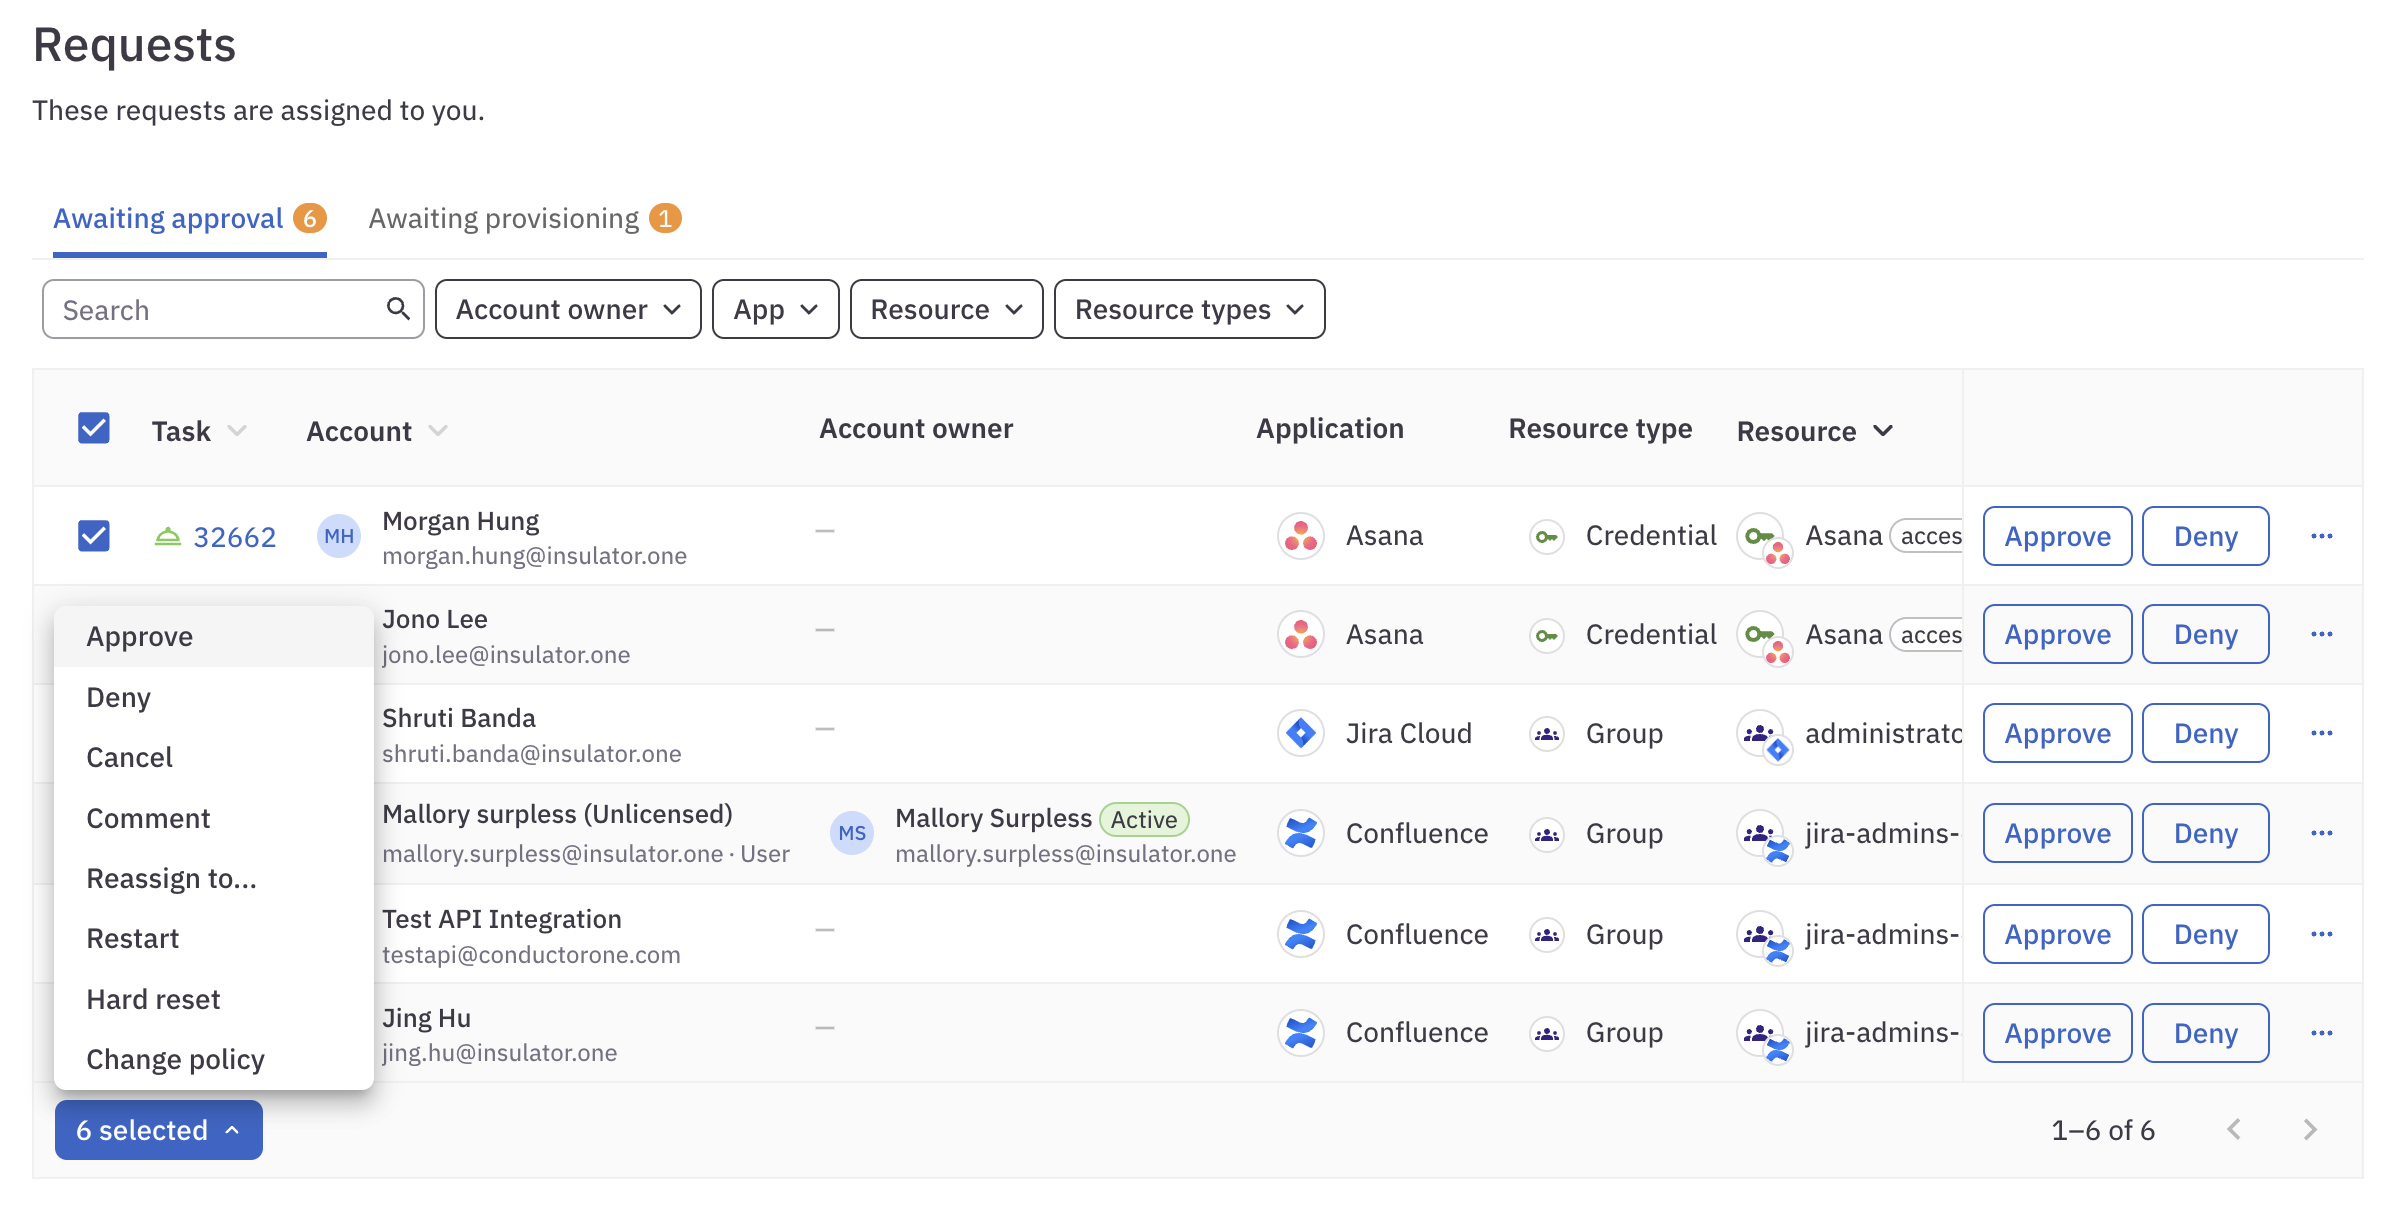
Task: Open the Account owner filter dropdown
Action: pos(567,309)
